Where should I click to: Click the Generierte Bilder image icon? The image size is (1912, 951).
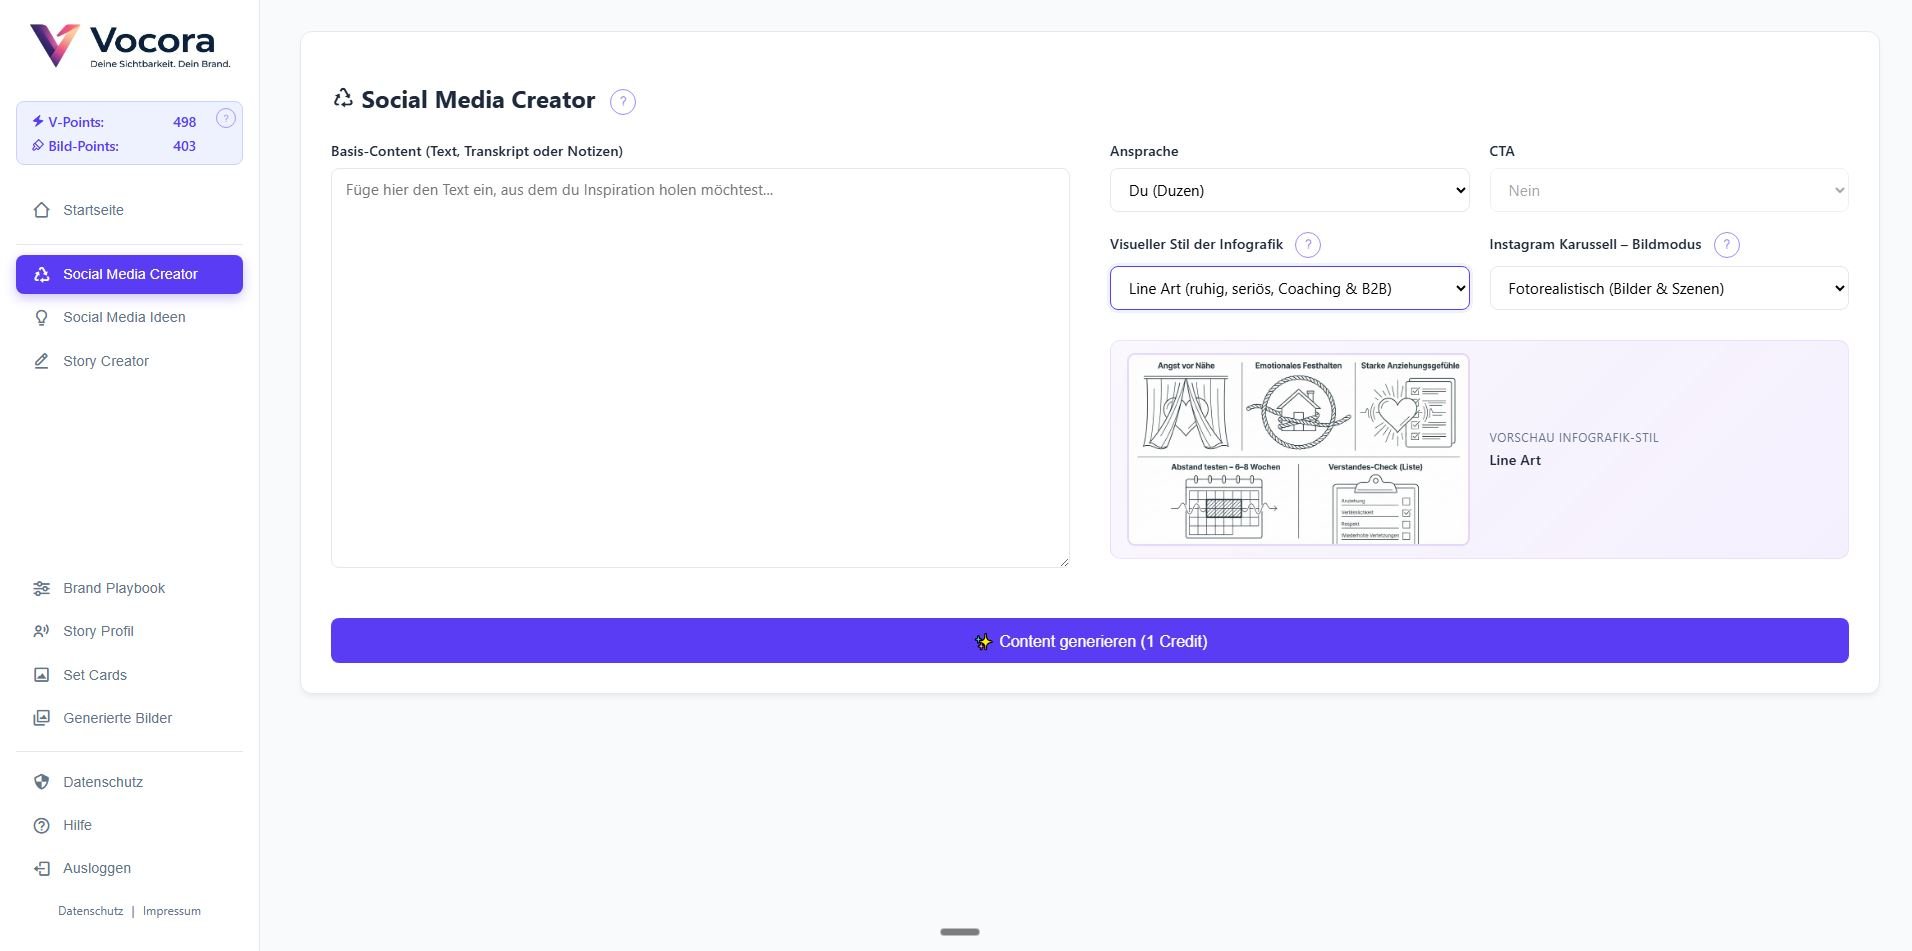coord(41,718)
